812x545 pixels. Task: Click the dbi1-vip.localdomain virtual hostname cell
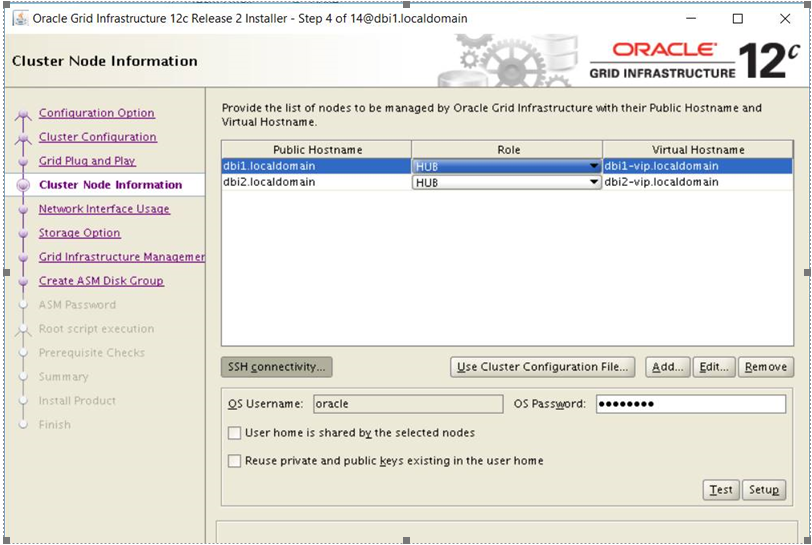pyautogui.click(x=698, y=166)
